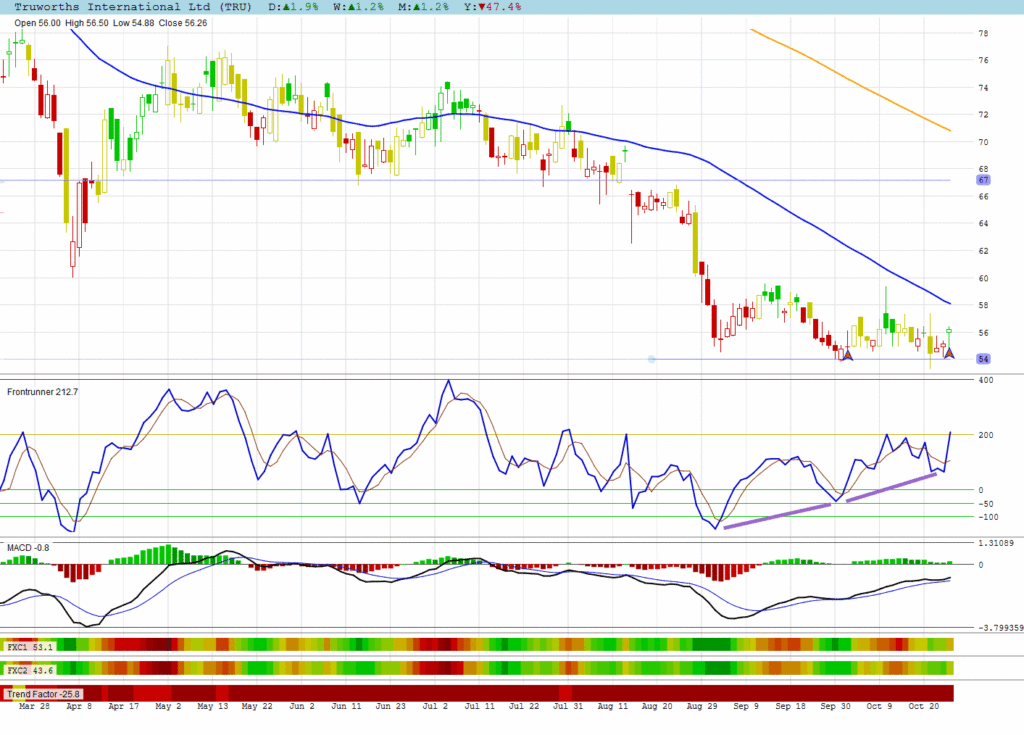The width and height of the screenshot is (1024, 735).
Task: Click the circle handle on the 54 support line
Action: click(651, 359)
